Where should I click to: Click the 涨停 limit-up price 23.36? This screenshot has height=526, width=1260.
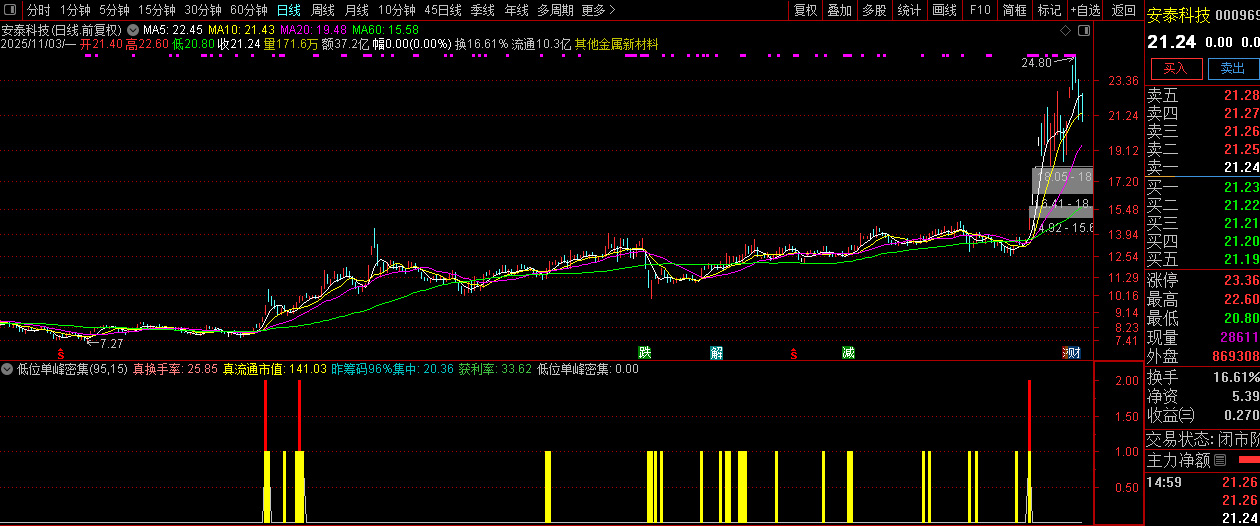coord(1242,280)
